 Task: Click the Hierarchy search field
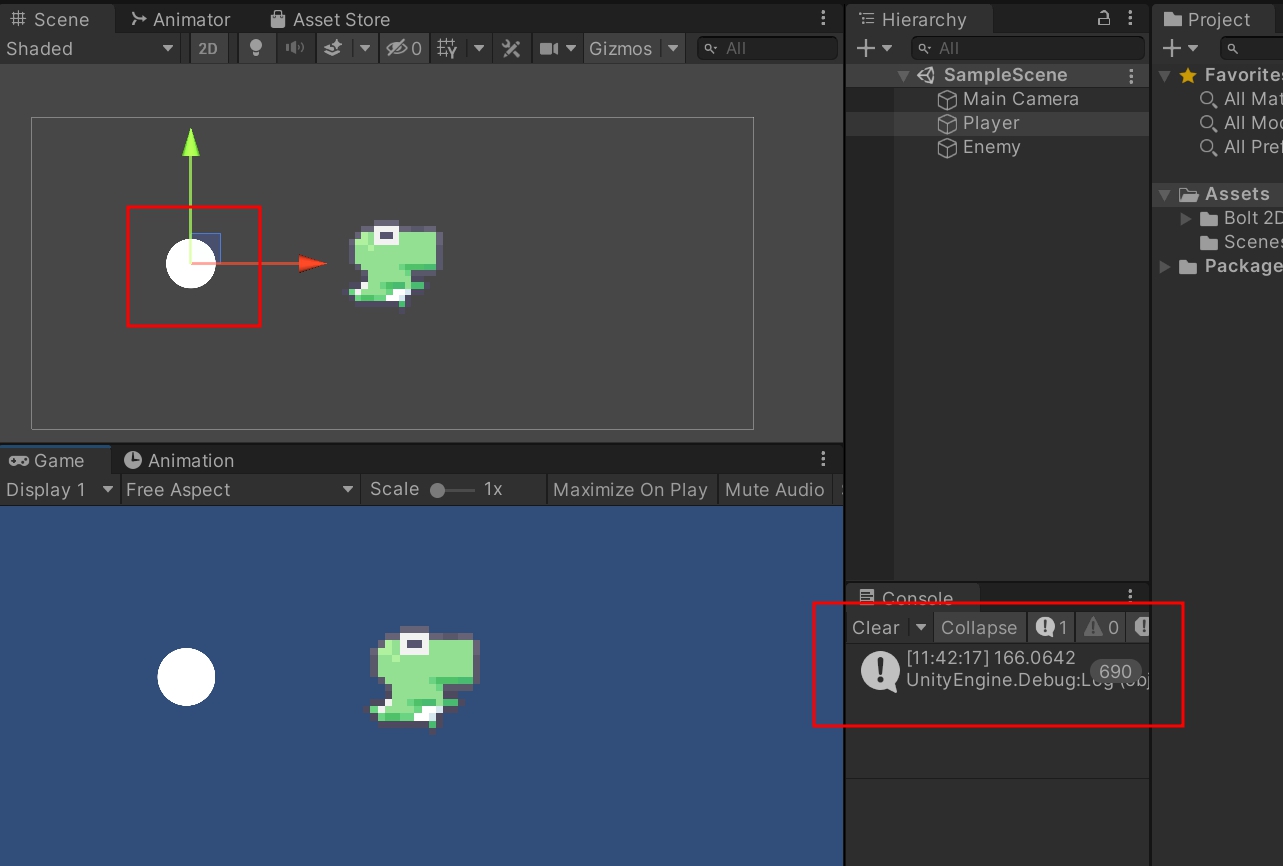1028,48
